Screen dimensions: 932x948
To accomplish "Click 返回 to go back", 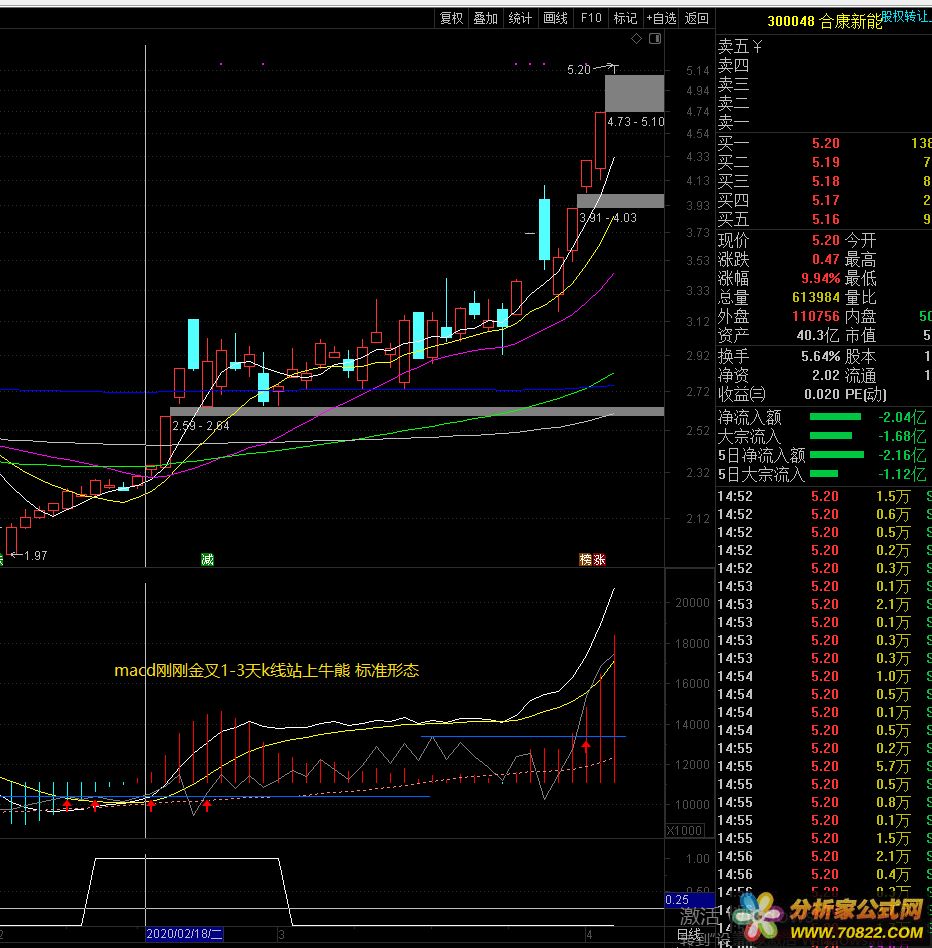I will coord(697,18).
